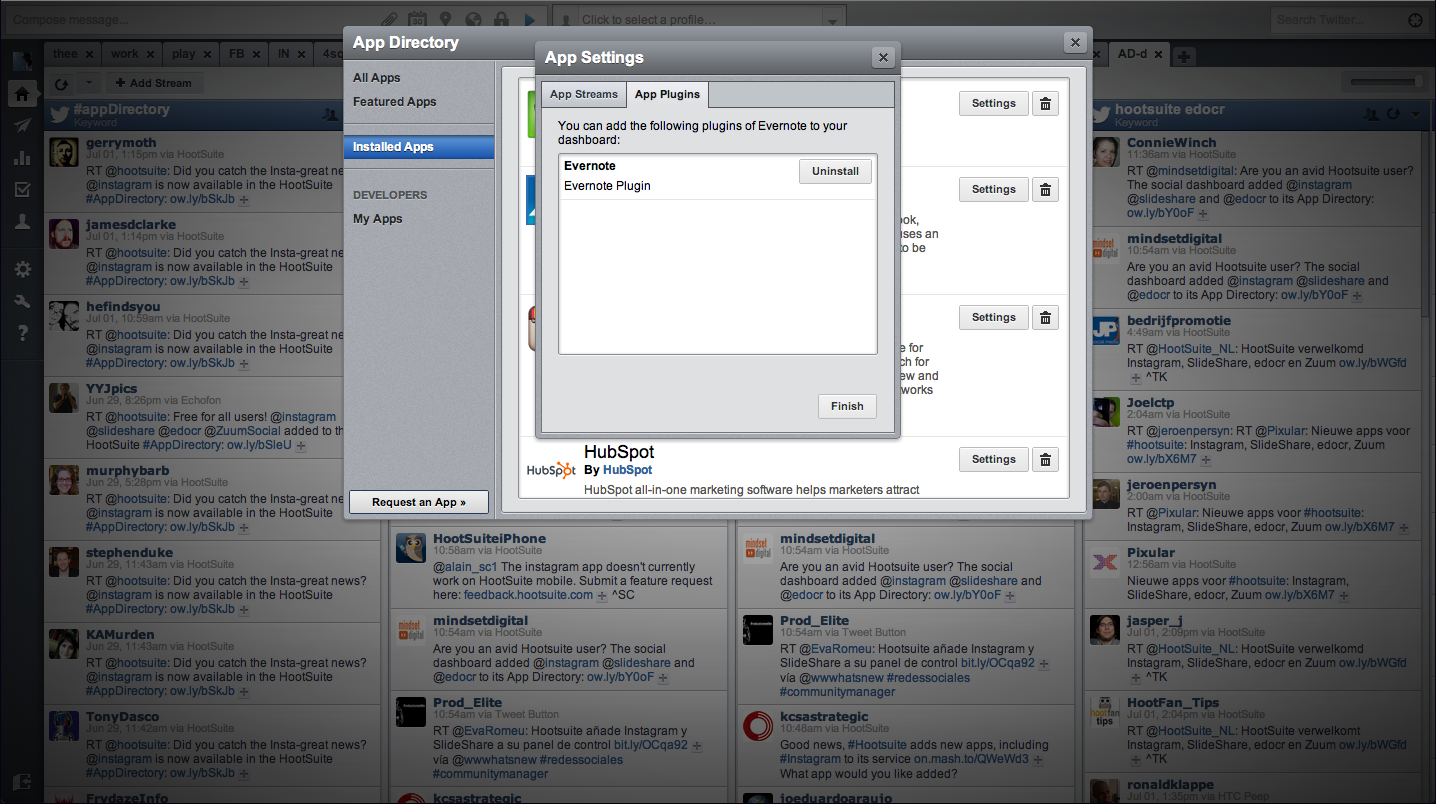Delete the HubSpot app via its trash icon
The width and height of the screenshot is (1436, 804).
click(1045, 459)
